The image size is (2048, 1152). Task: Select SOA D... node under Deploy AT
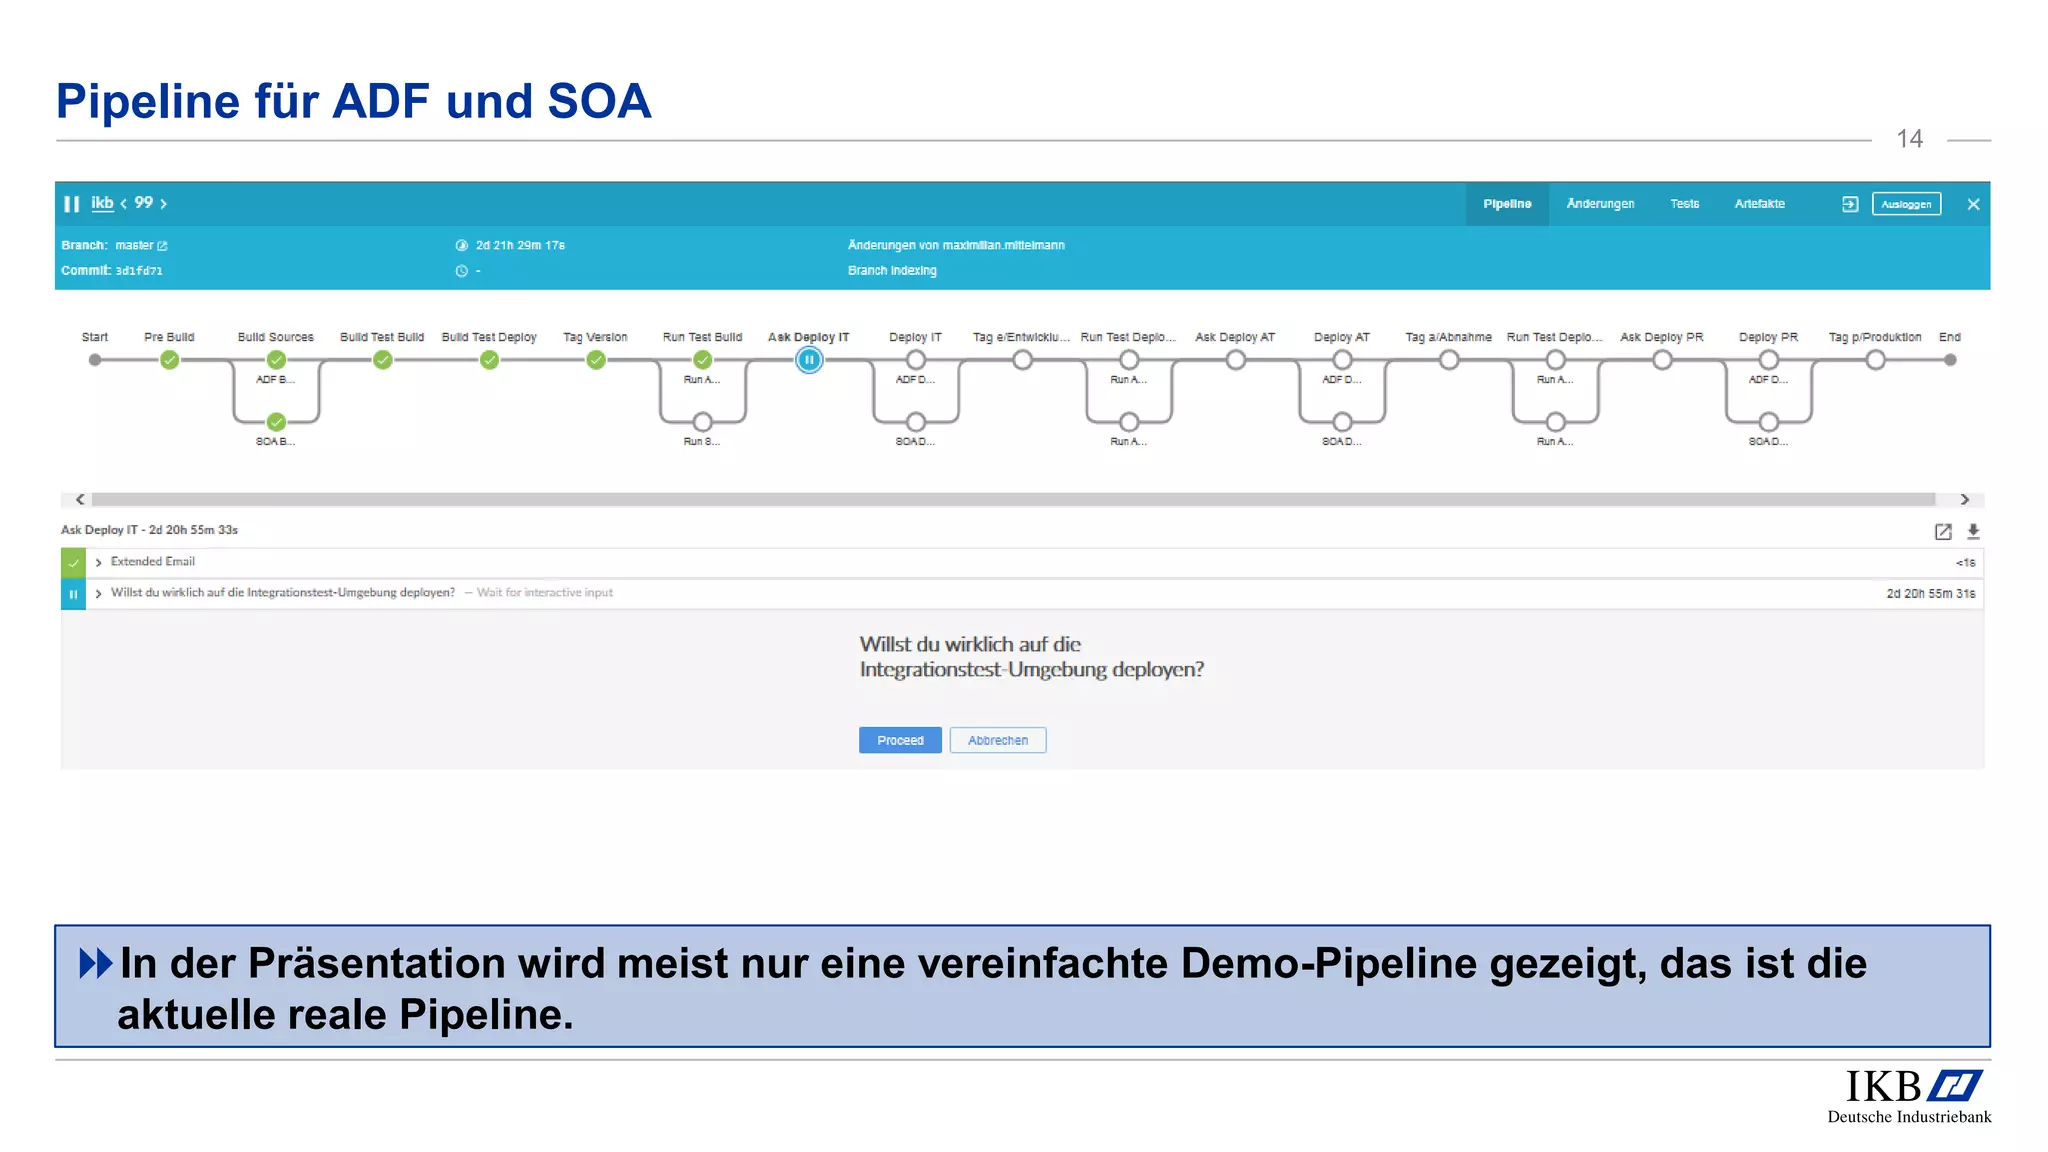(x=1342, y=422)
